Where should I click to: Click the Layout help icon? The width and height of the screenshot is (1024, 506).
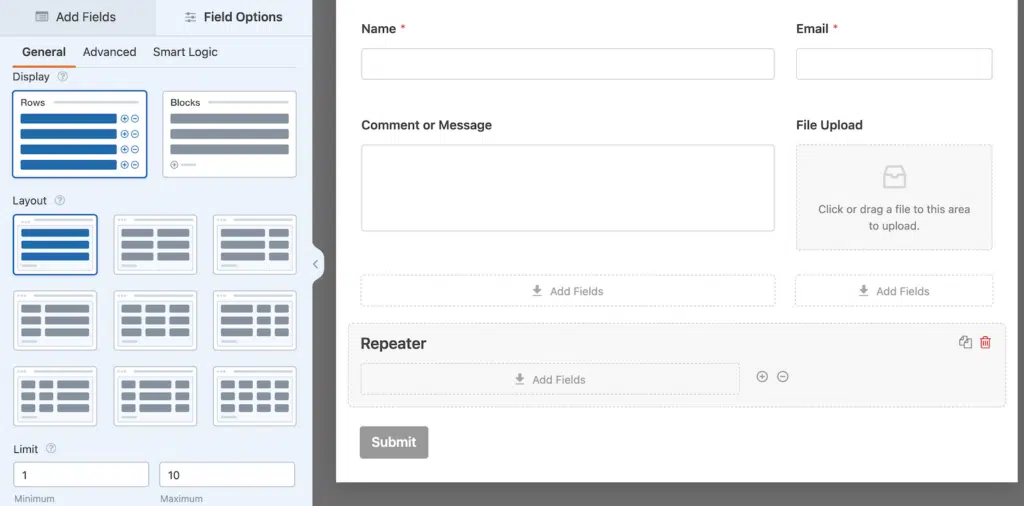60,200
